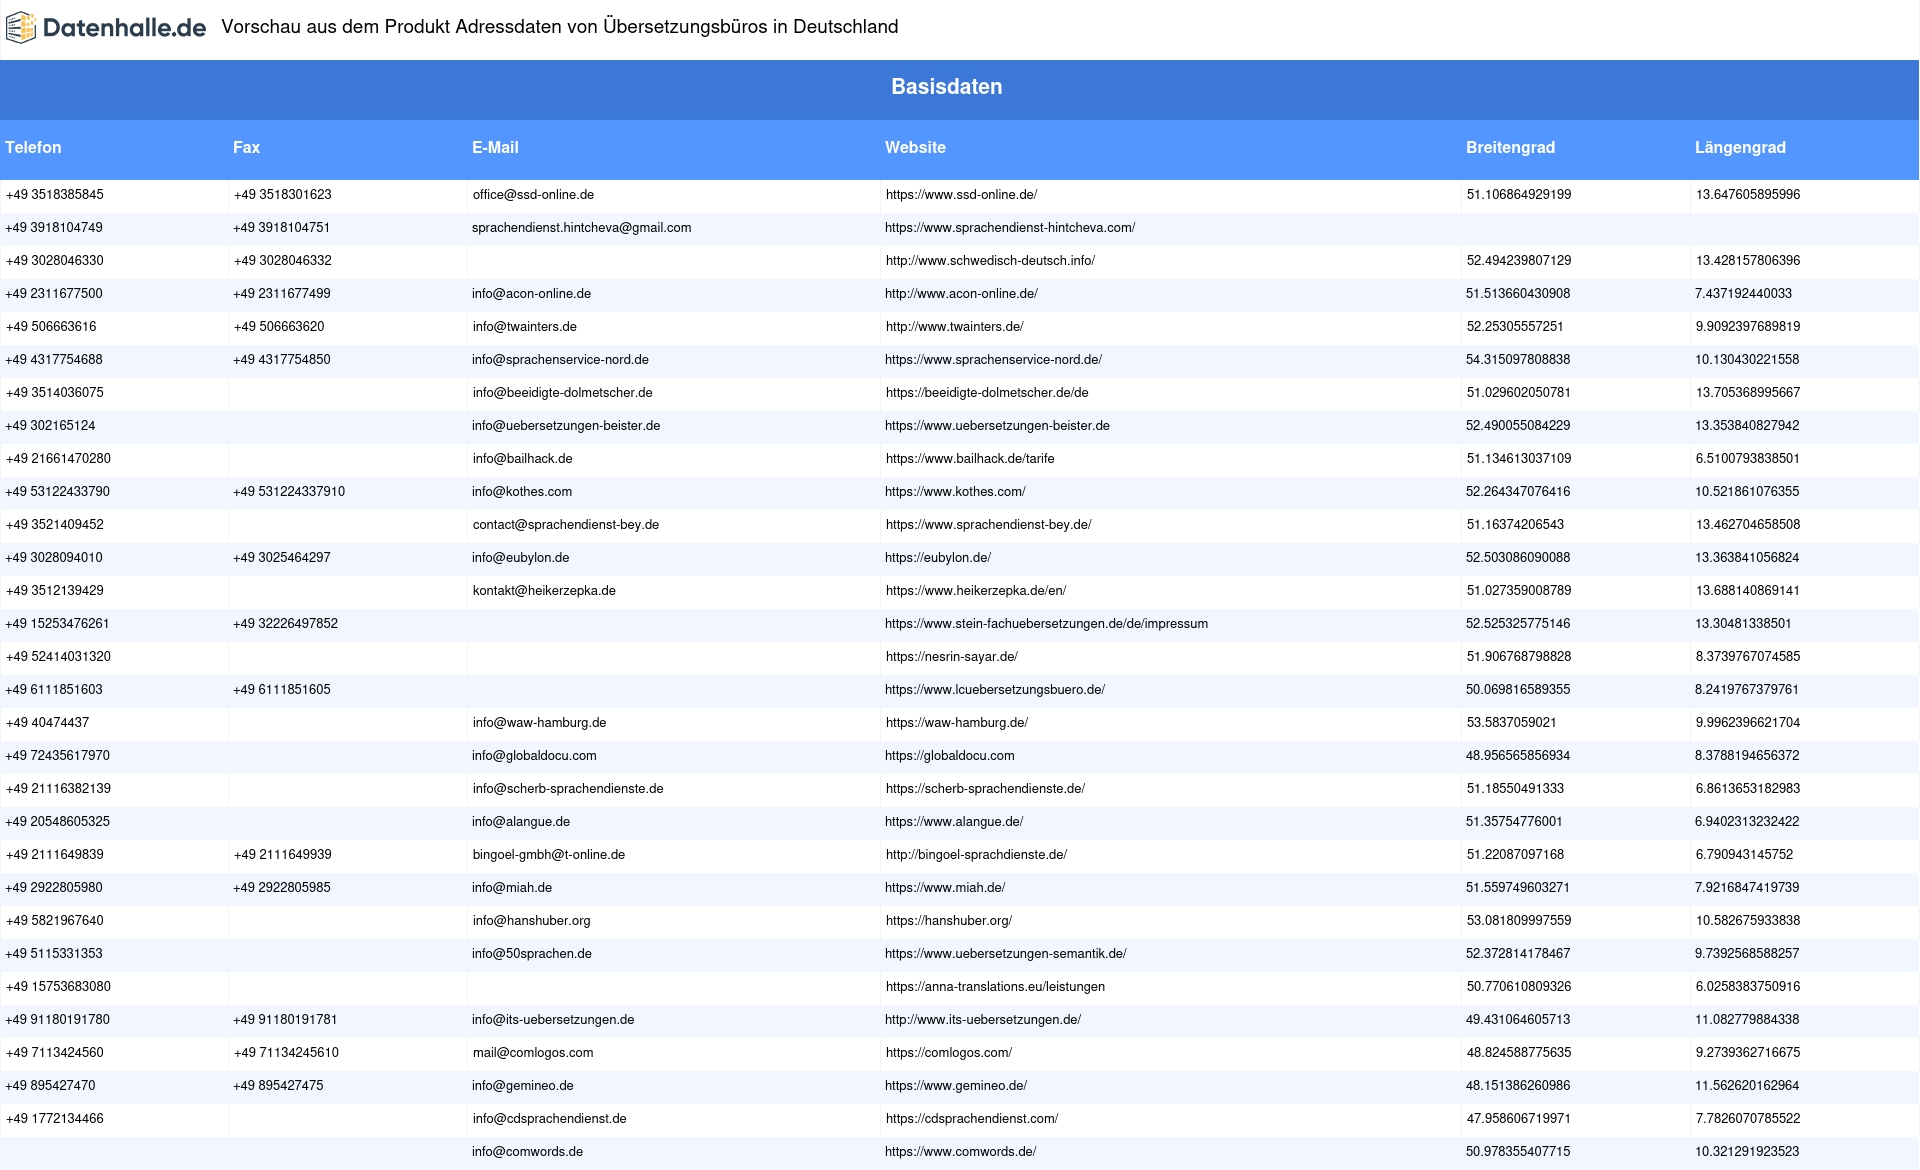Viewport: 1920px width, 1170px height.
Task: Click phone number +49 21661470280
Action: [58, 459]
